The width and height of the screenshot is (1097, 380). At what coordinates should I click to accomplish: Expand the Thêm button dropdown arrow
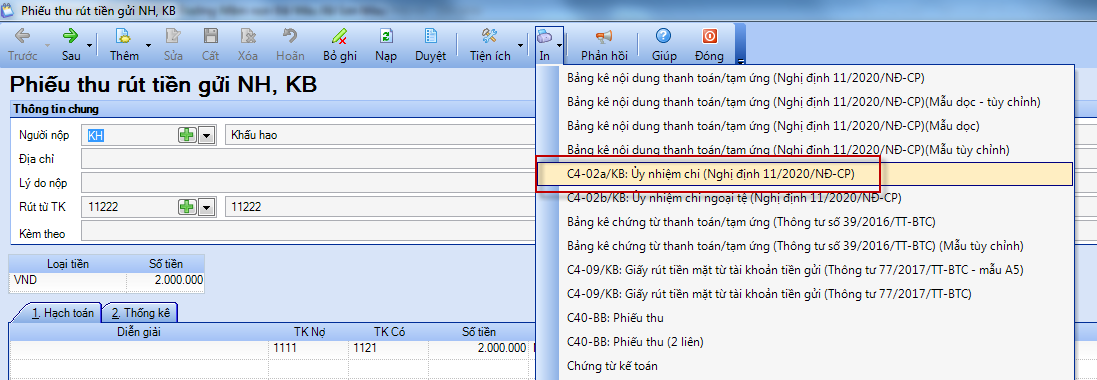[148, 45]
